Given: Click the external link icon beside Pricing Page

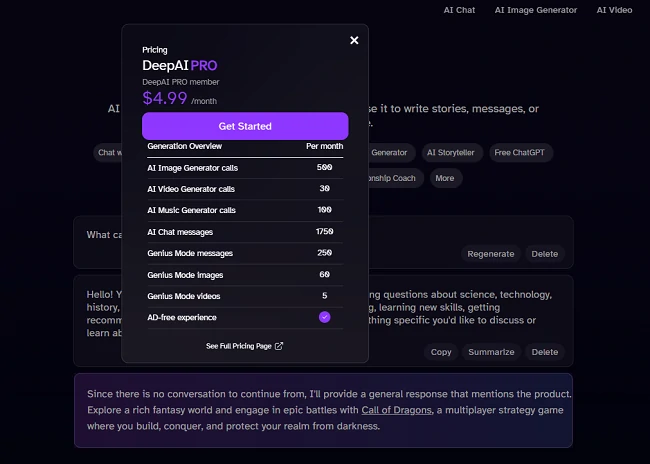Looking at the screenshot, I should pos(279,346).
